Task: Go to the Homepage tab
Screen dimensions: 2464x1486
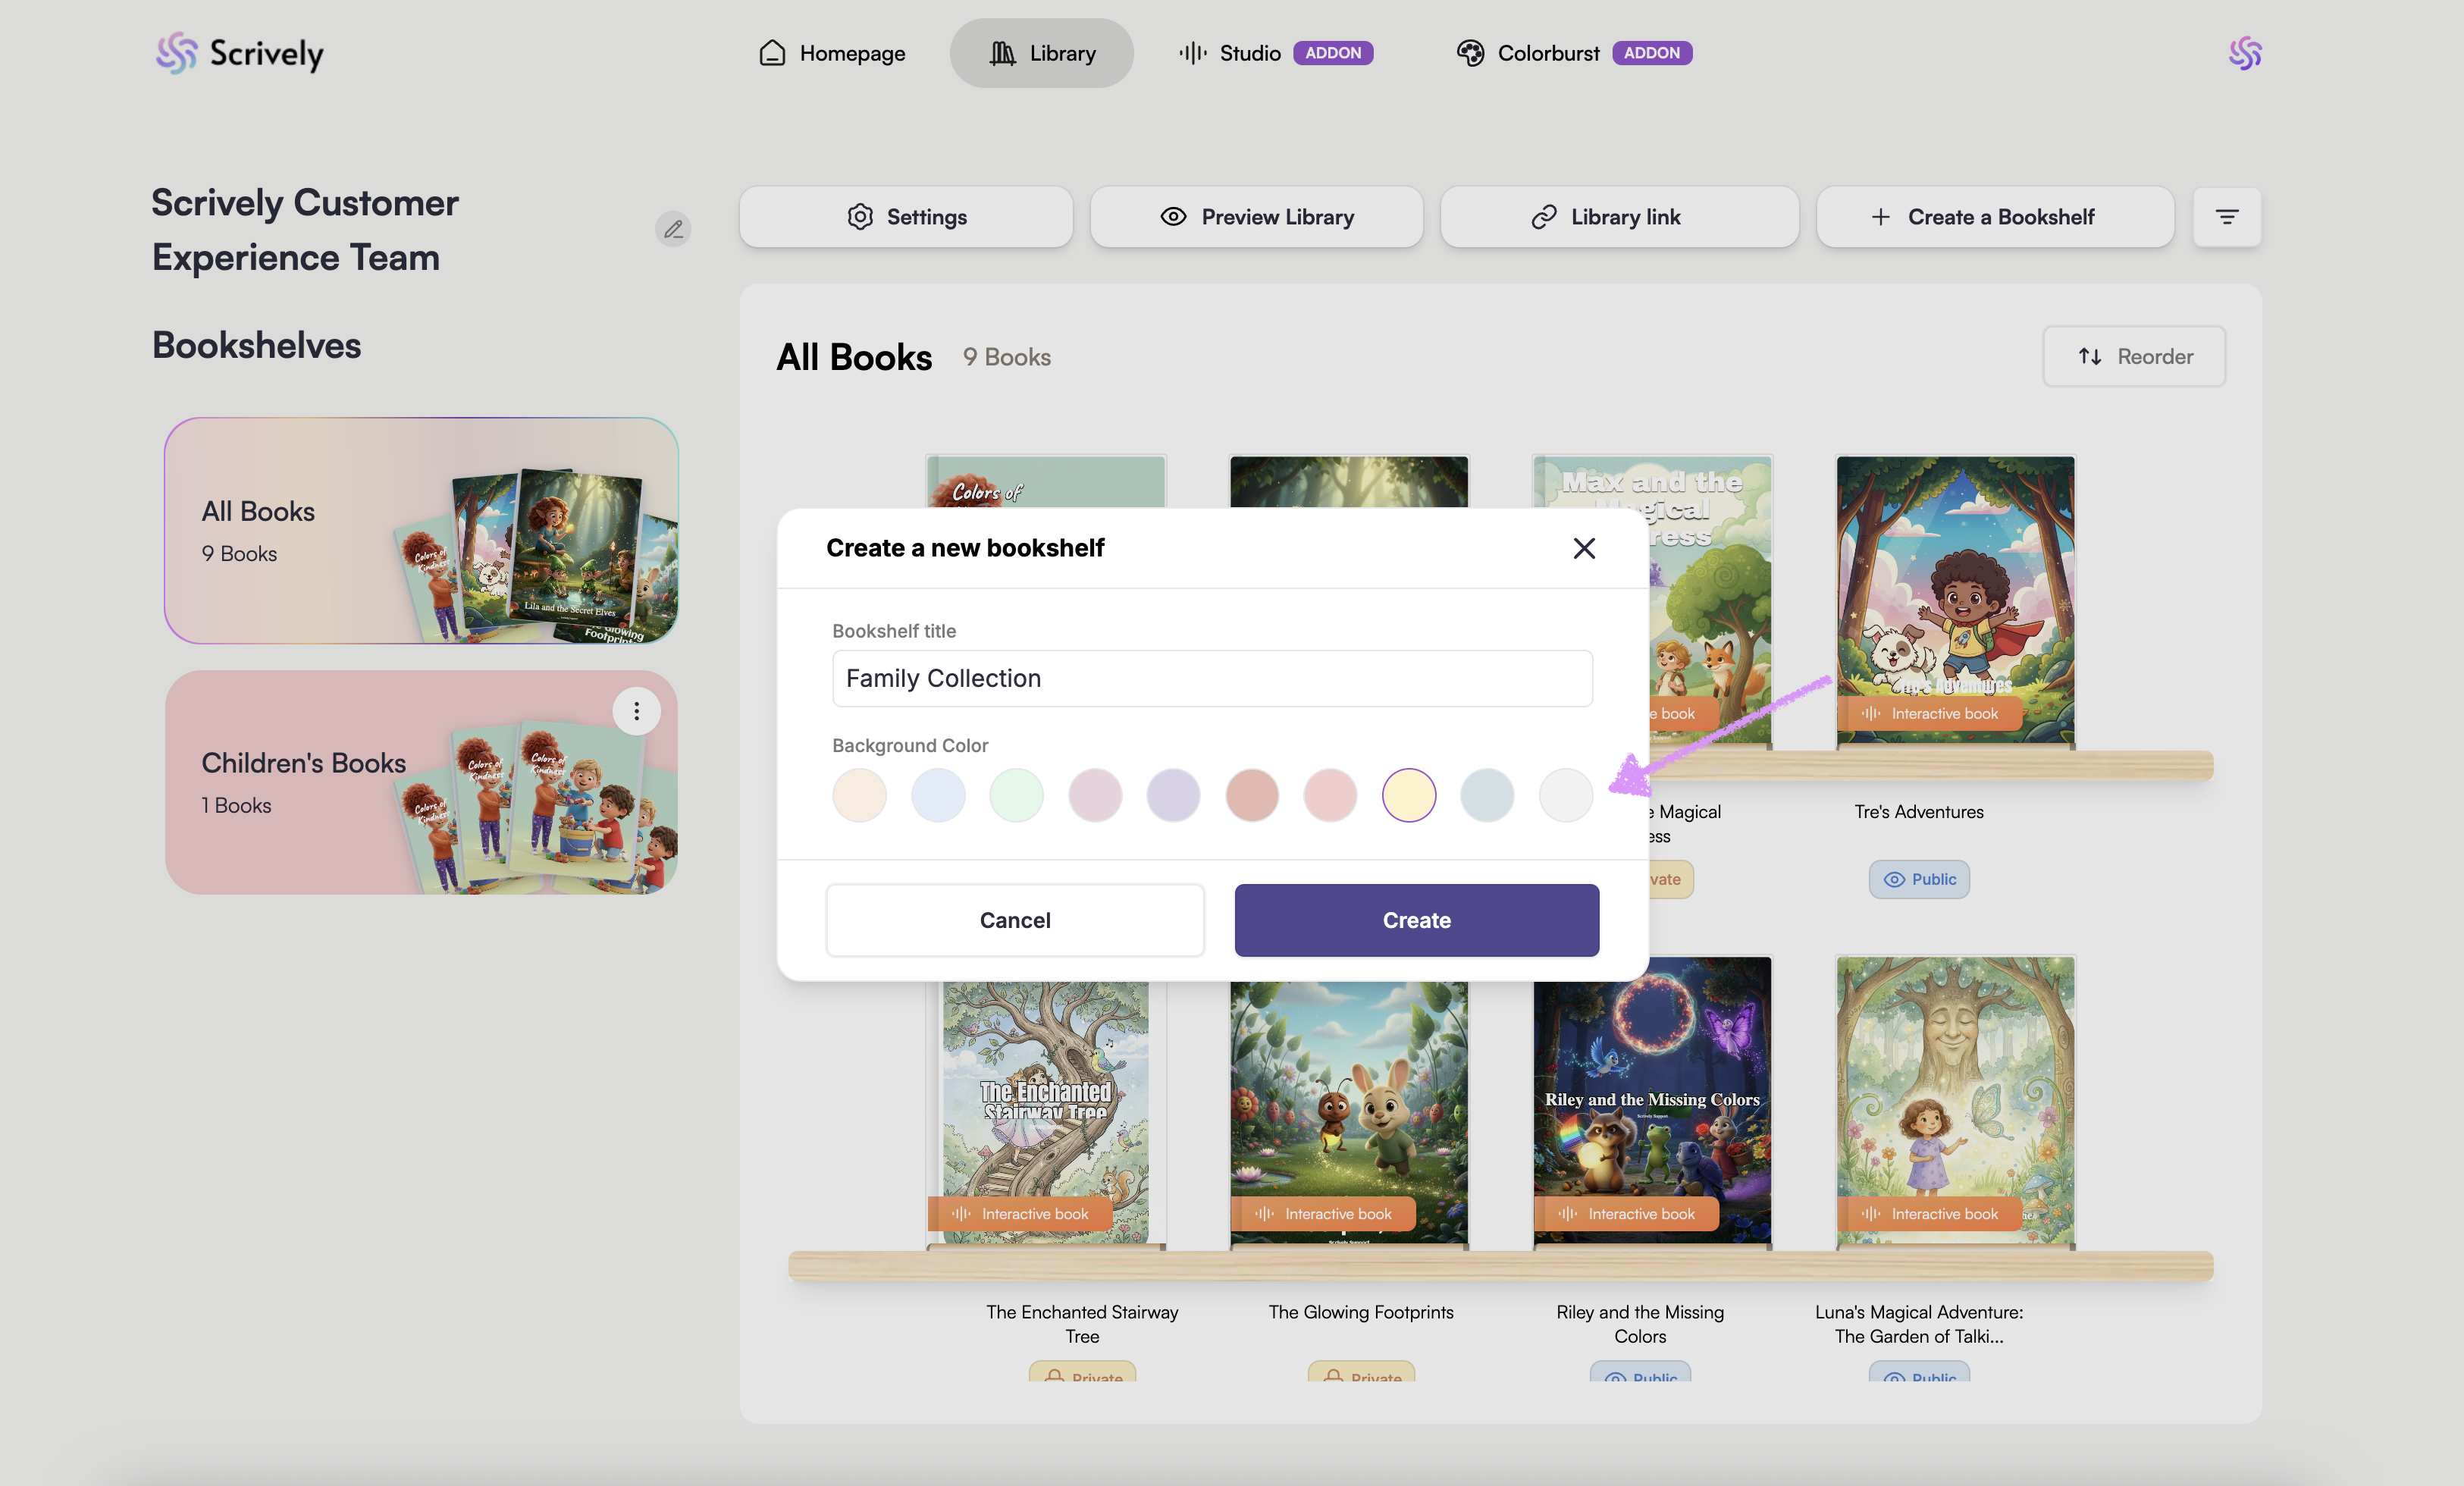Action: [x=832, y=53]
